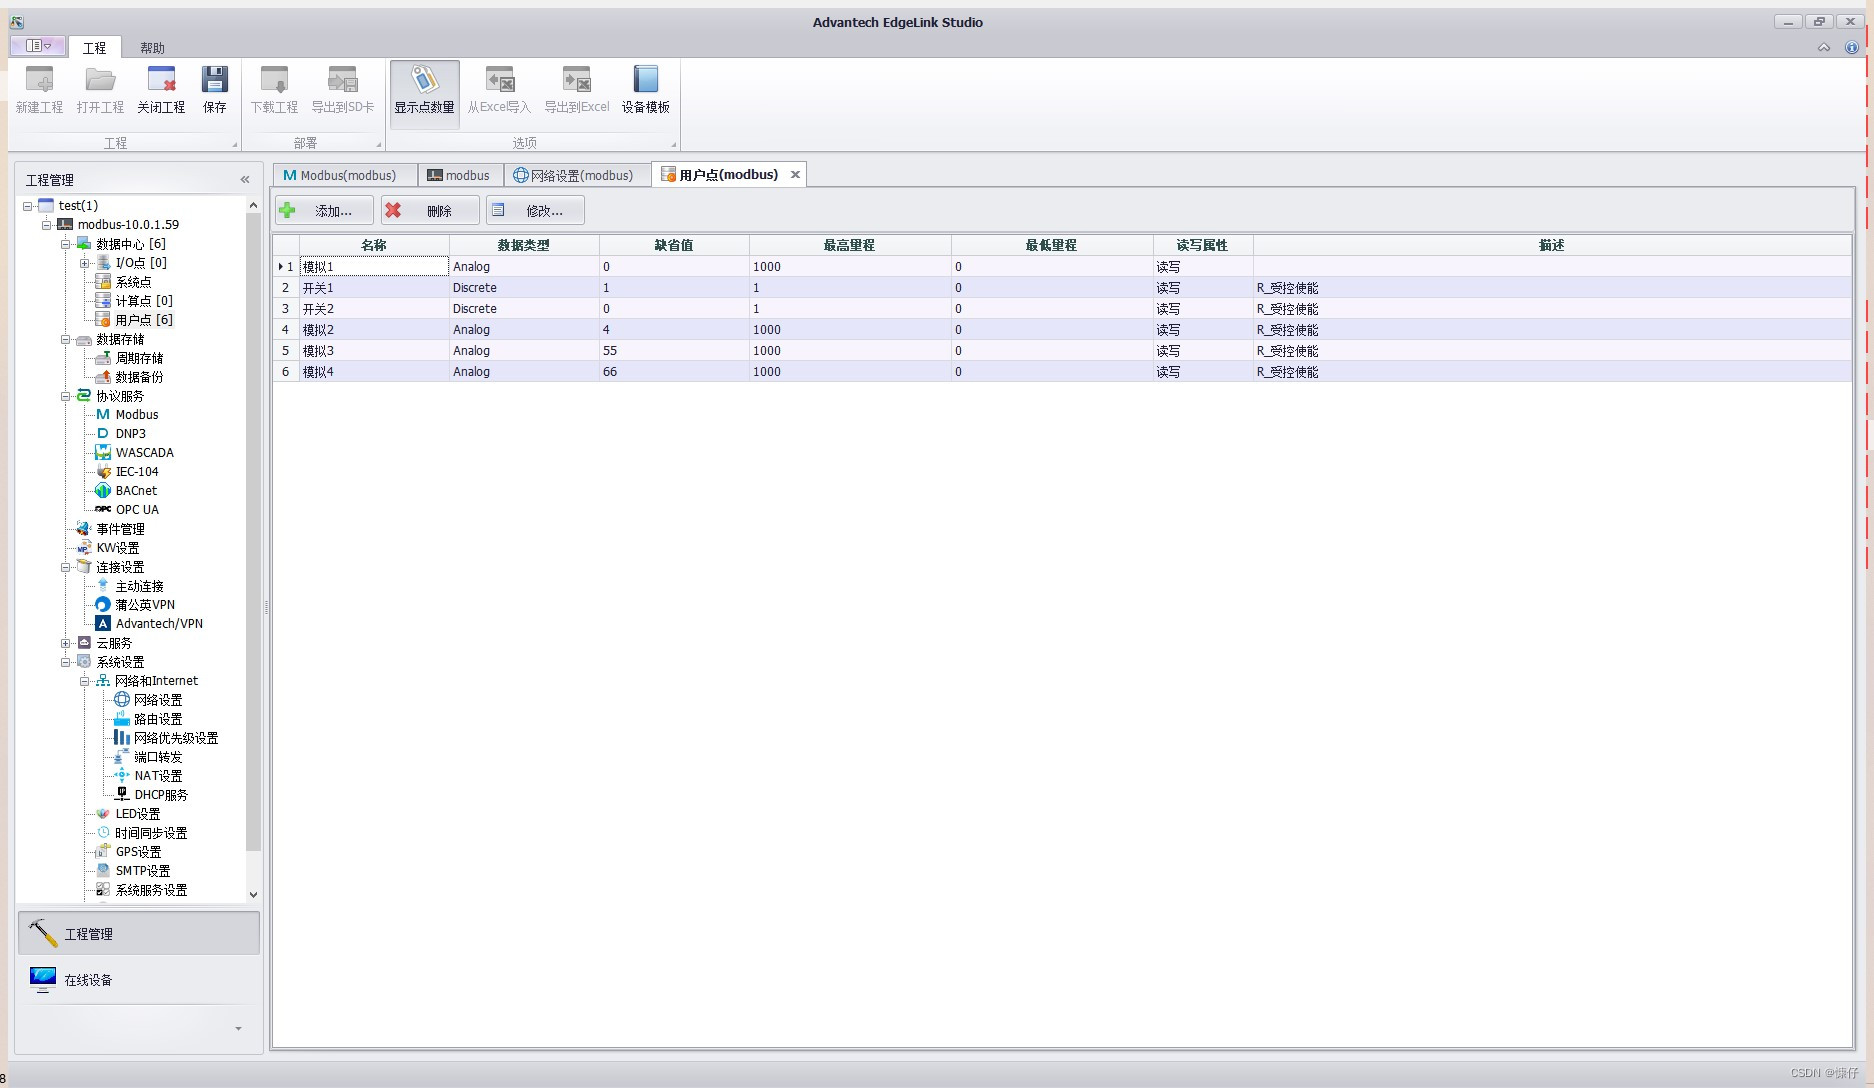Open a project with 打开工程

tap(100, 91)
